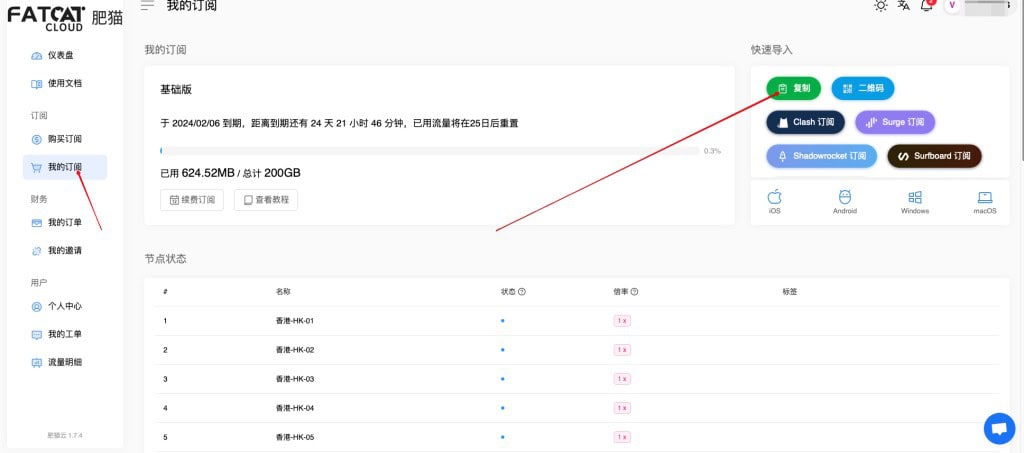
Task: Select 我的订阅 in sidebar
Action: pos(65,167)
